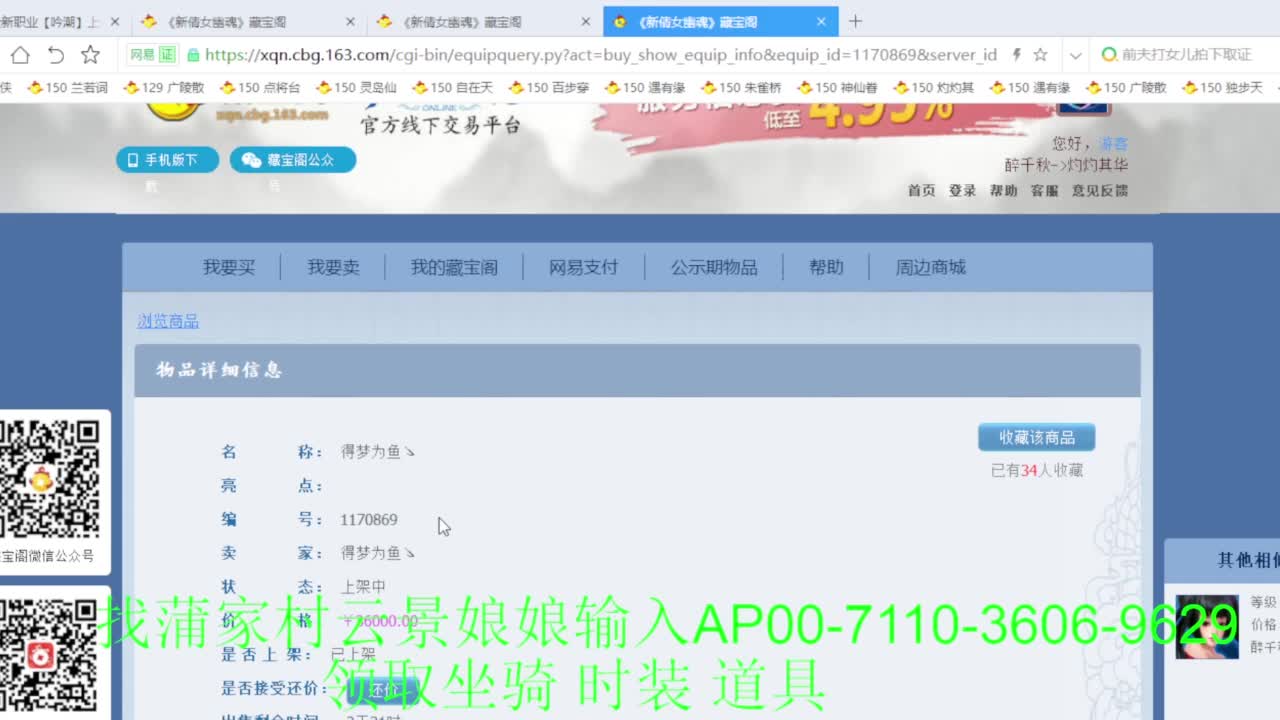Image resolution: width=1280 pixels, height=720 pixels.
Task: Click the undo/back arrow icon
Action: (x=56, y=55)
